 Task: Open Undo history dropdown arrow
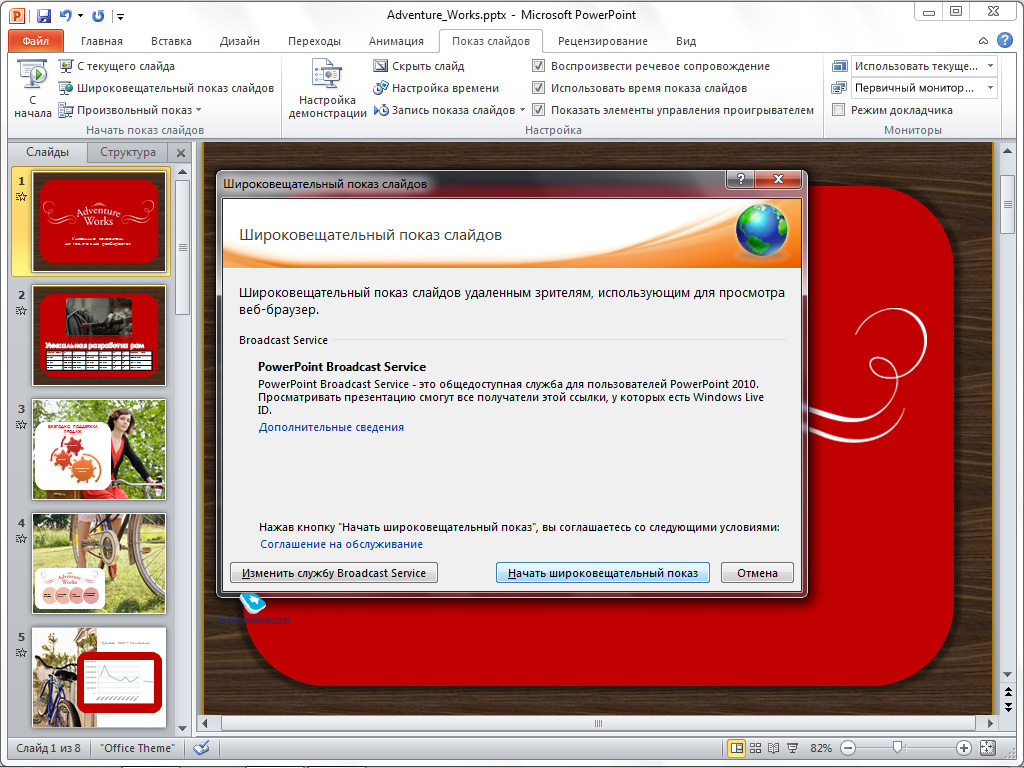tap(80, 15)
